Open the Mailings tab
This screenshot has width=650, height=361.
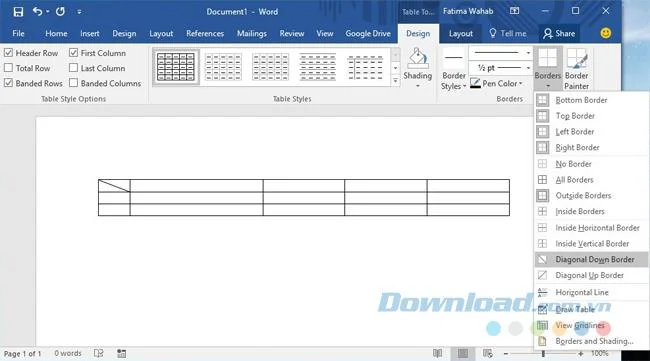252,34
